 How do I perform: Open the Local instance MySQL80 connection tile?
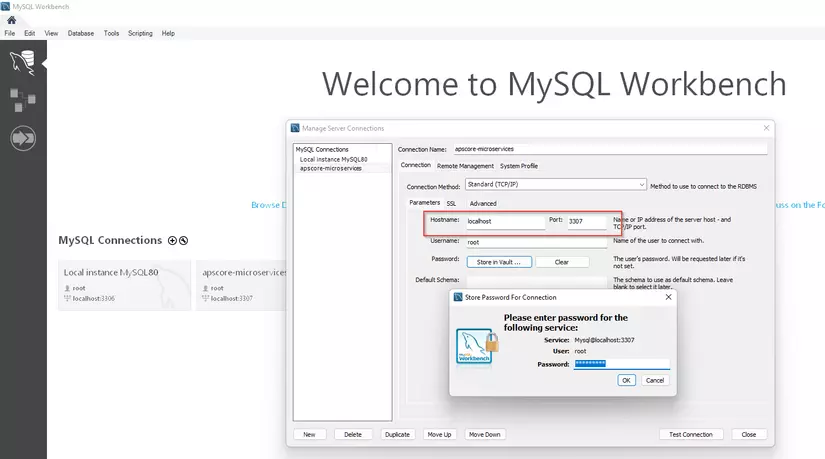(x=125, y=285)
